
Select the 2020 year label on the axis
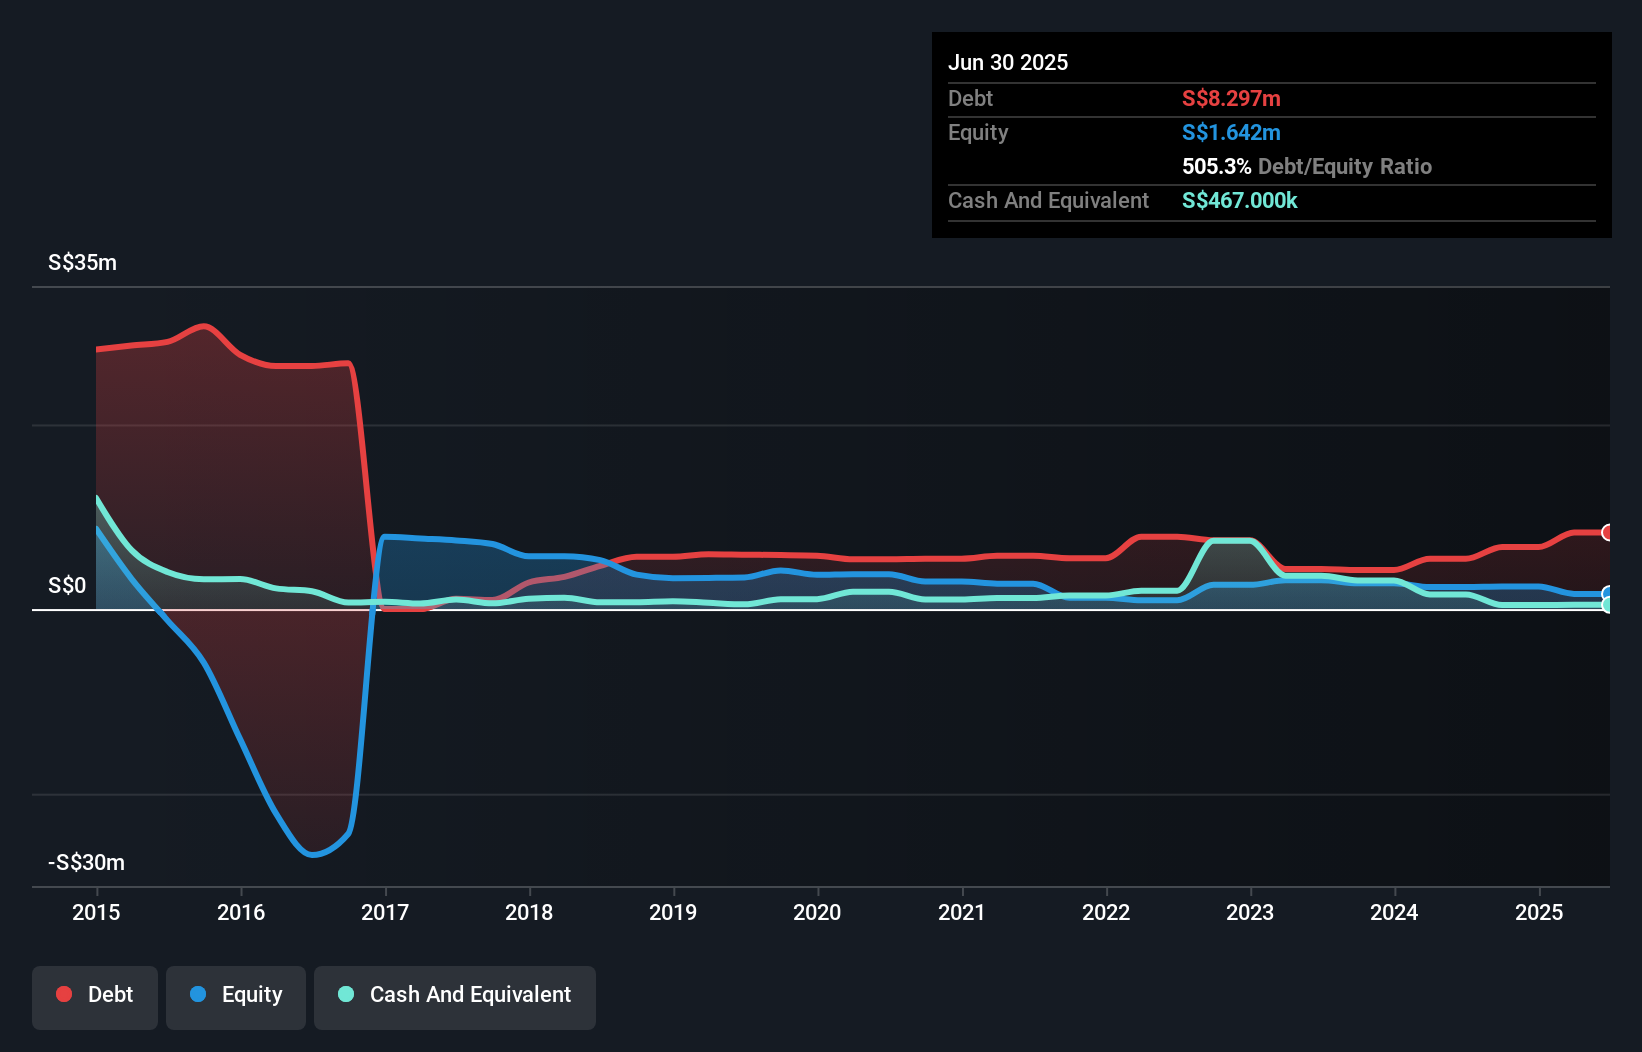817,912
